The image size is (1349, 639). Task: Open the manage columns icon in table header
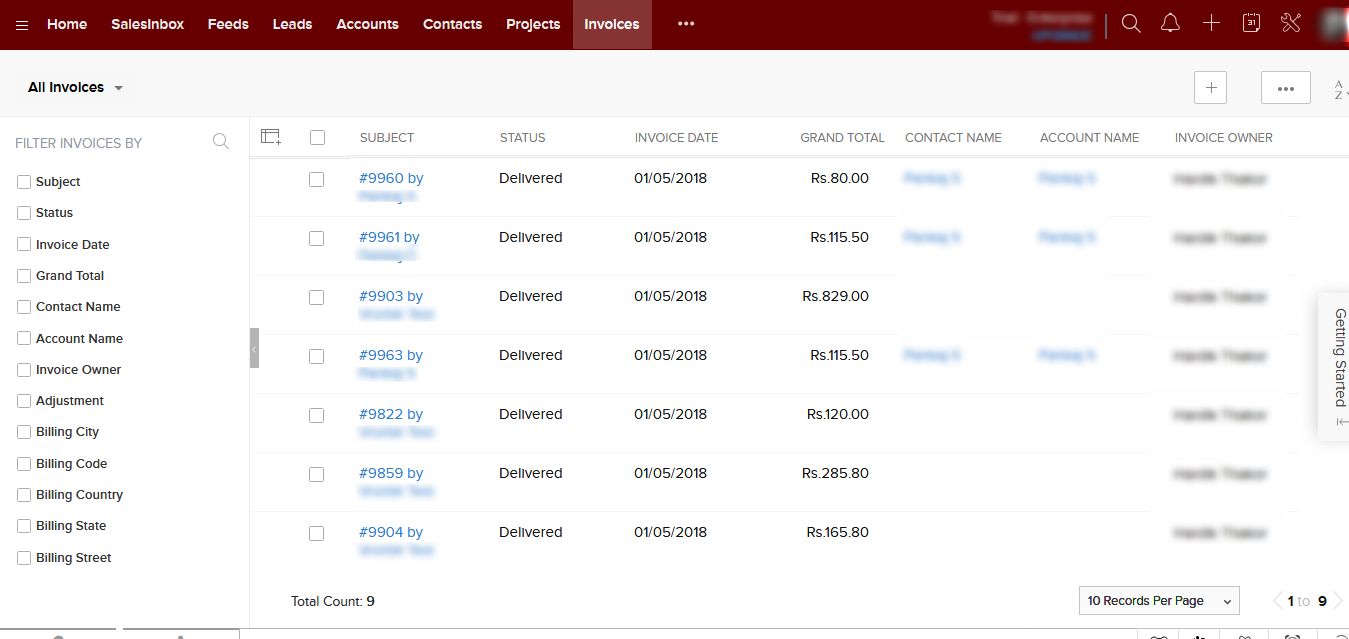point(271,137)
